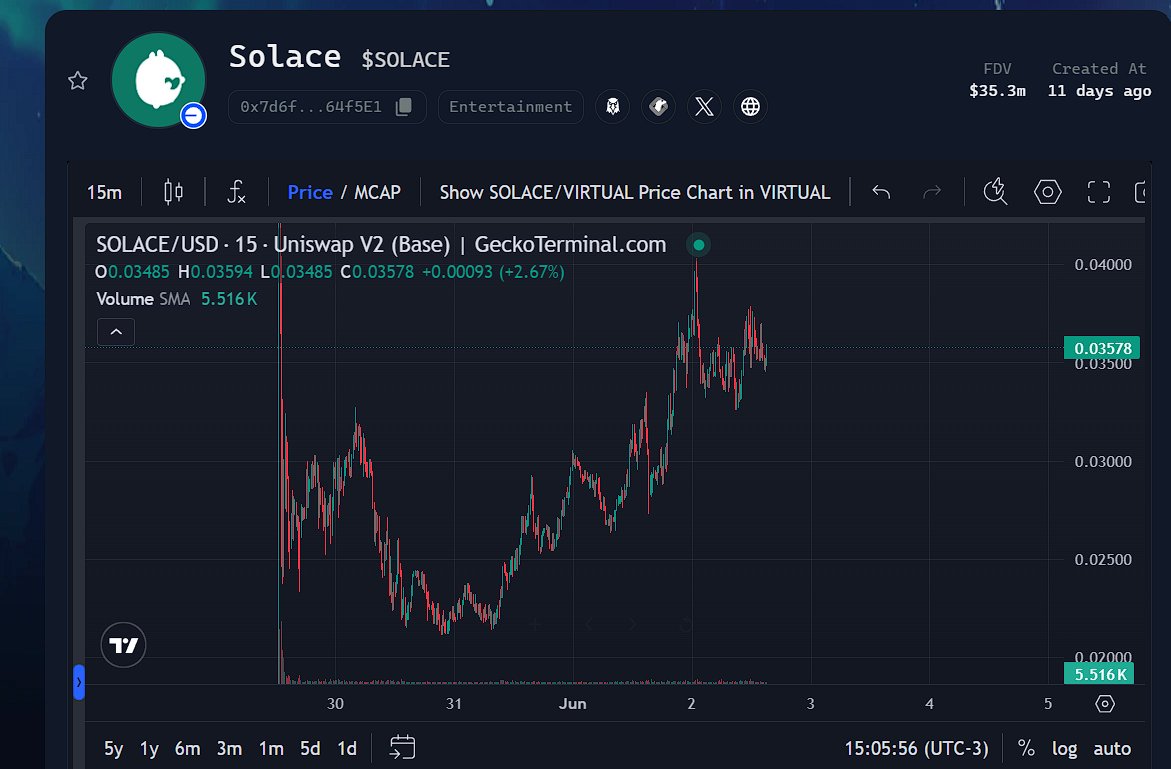Click the 5.516K volume axis label

coord(1099,674)
